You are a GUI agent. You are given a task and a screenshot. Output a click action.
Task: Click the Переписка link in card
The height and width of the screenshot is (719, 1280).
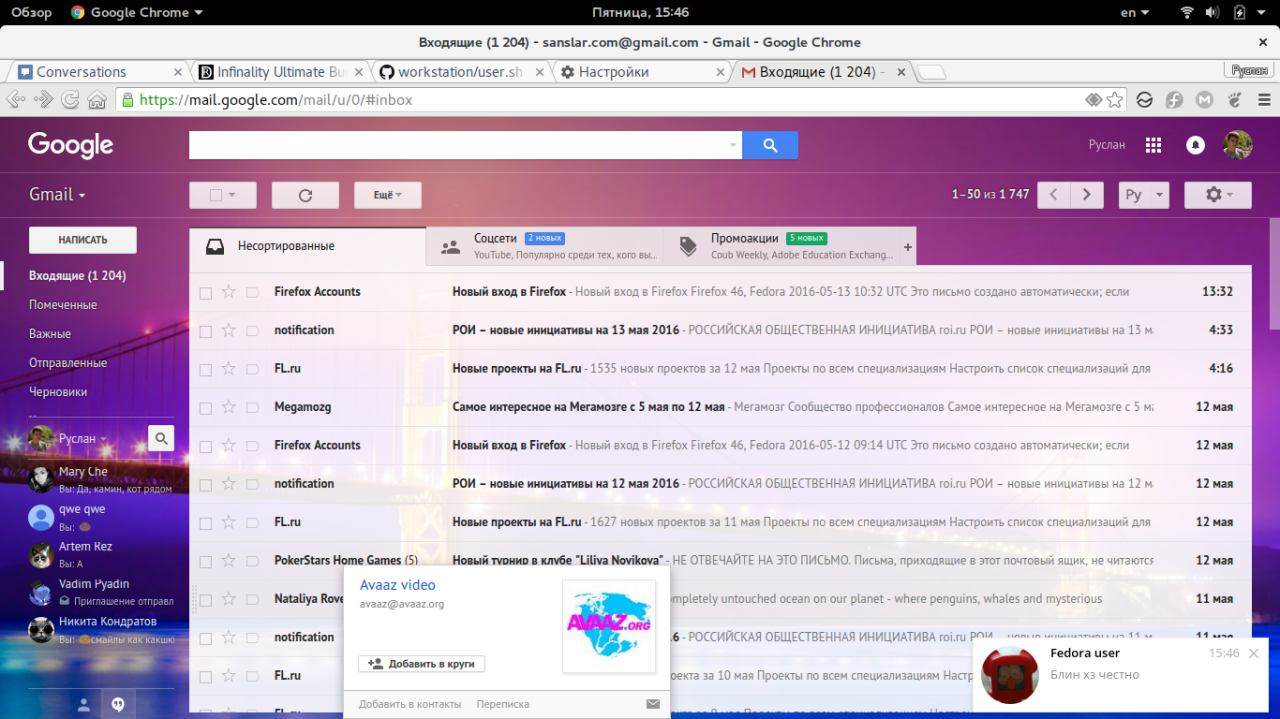click(503, 704)
